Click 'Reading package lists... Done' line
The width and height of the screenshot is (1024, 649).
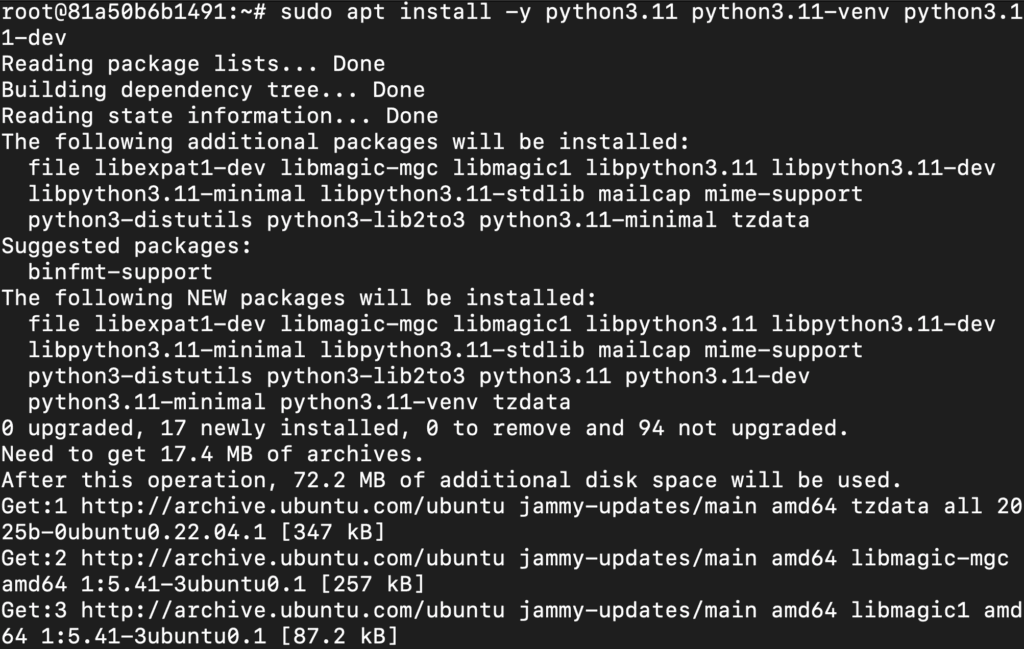click(193, 64)
